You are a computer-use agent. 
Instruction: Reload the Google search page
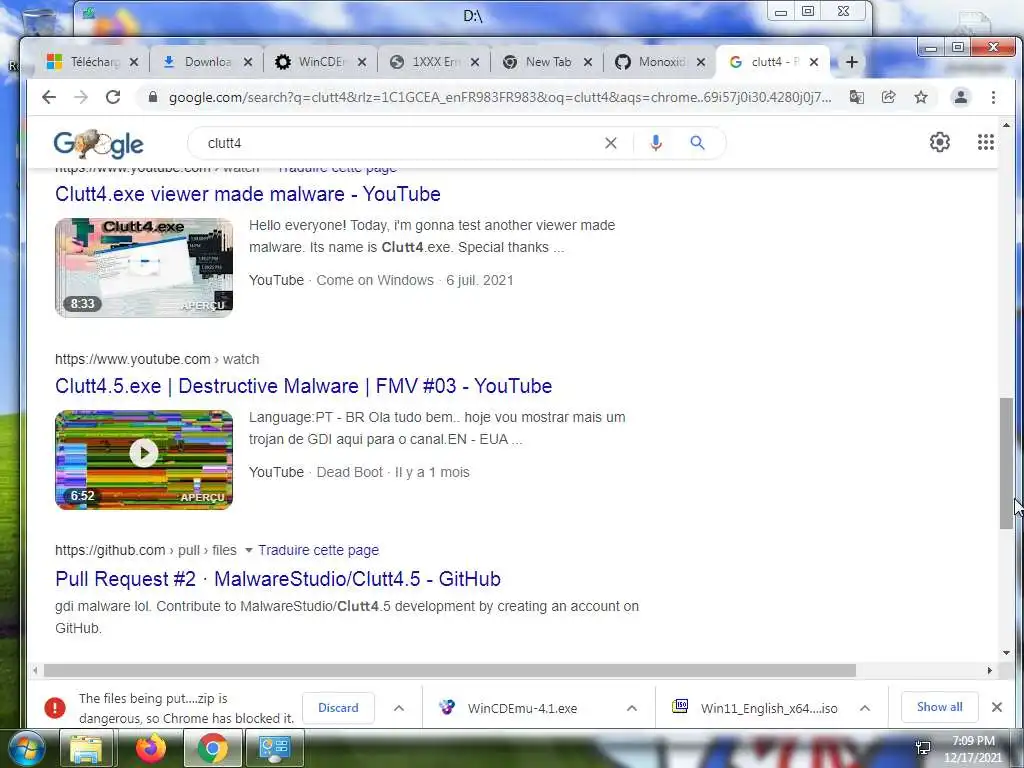pyautogui.click(x=113, y=97)
